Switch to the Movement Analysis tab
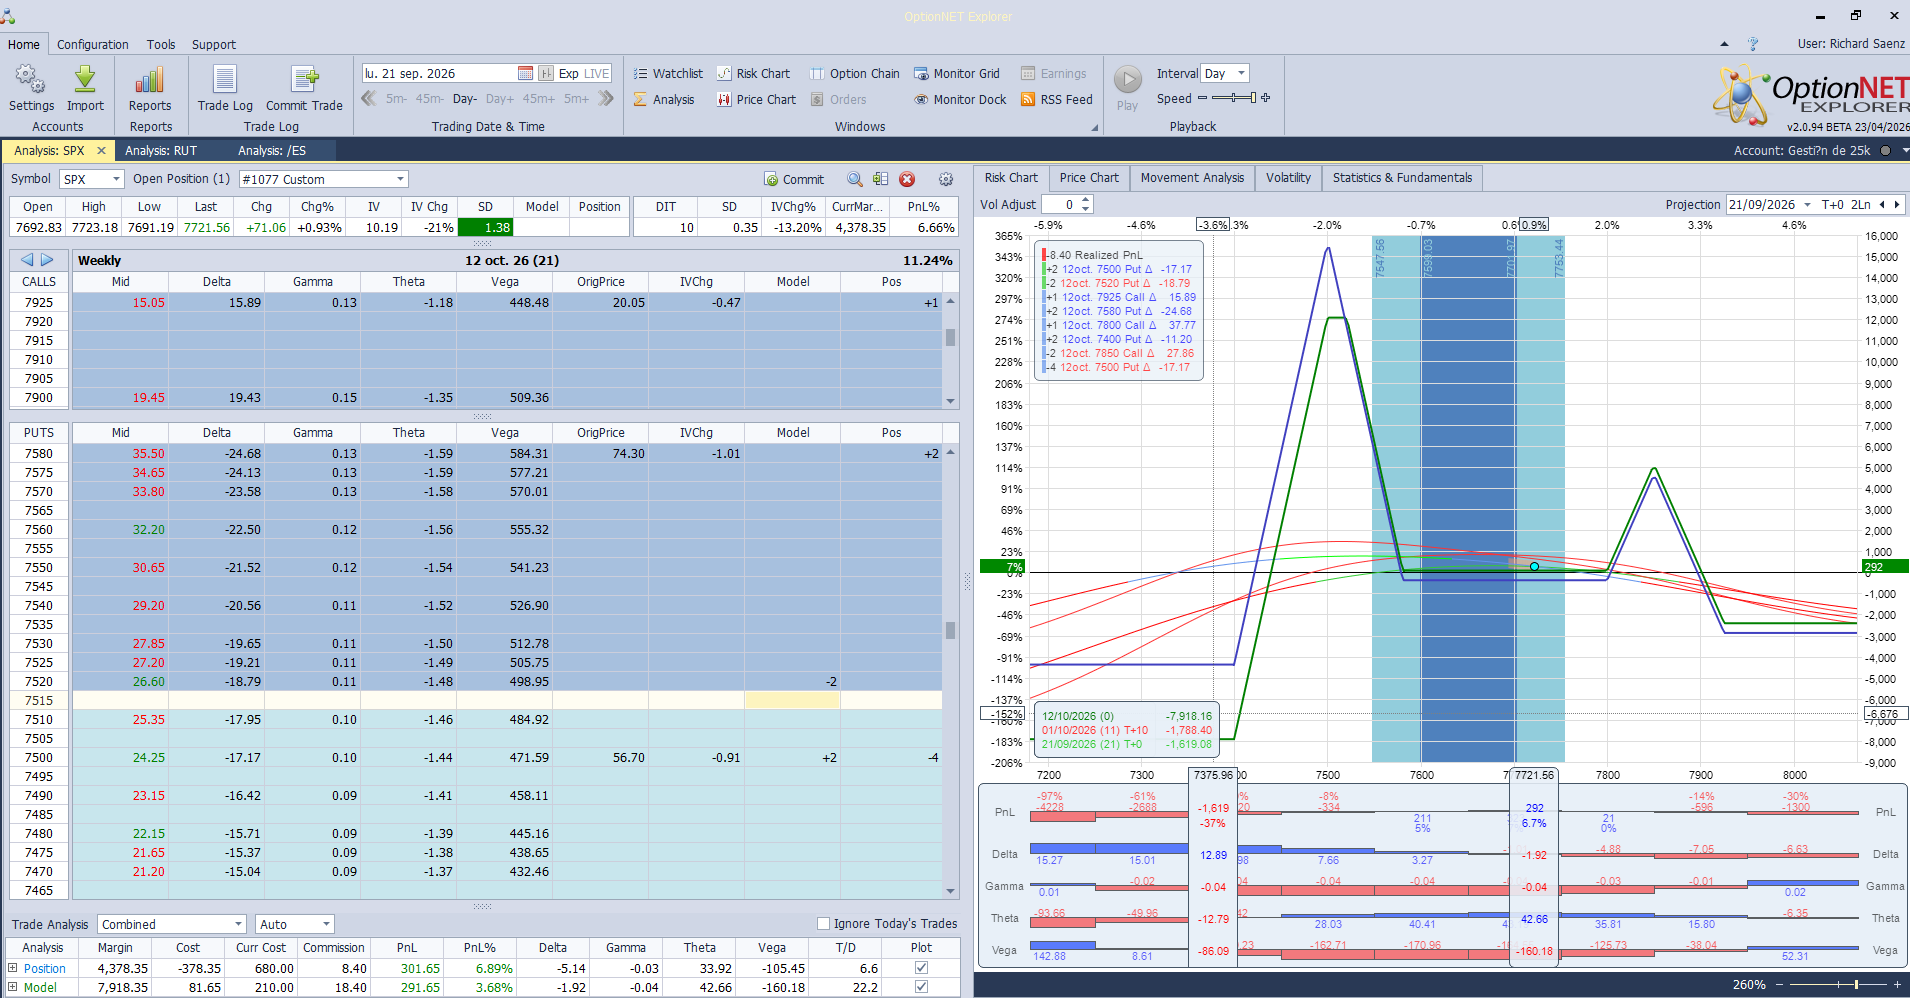Image resolution: width=1910 pixels, height=998 pixels. [x=1192, y=178]
